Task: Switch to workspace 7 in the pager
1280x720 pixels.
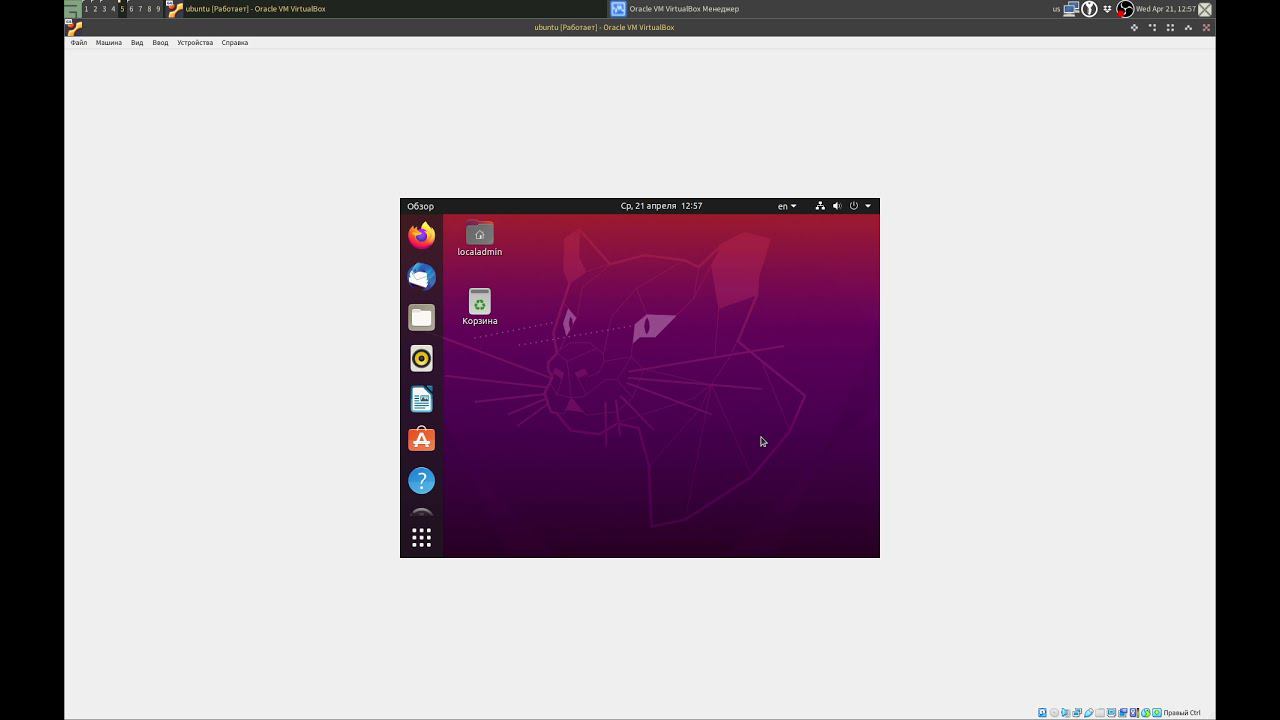Action: [140, 9]
